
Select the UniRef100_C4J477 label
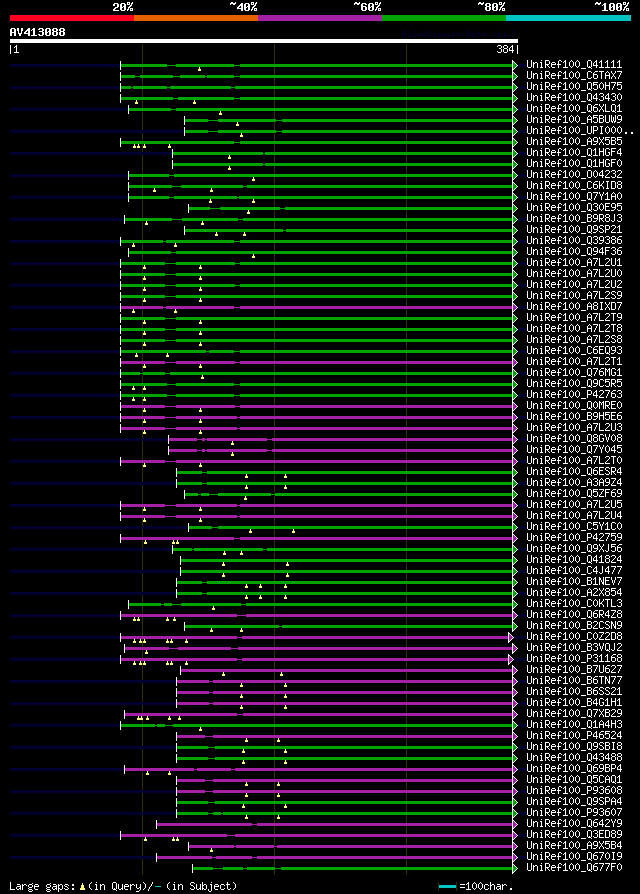[574, 571]
